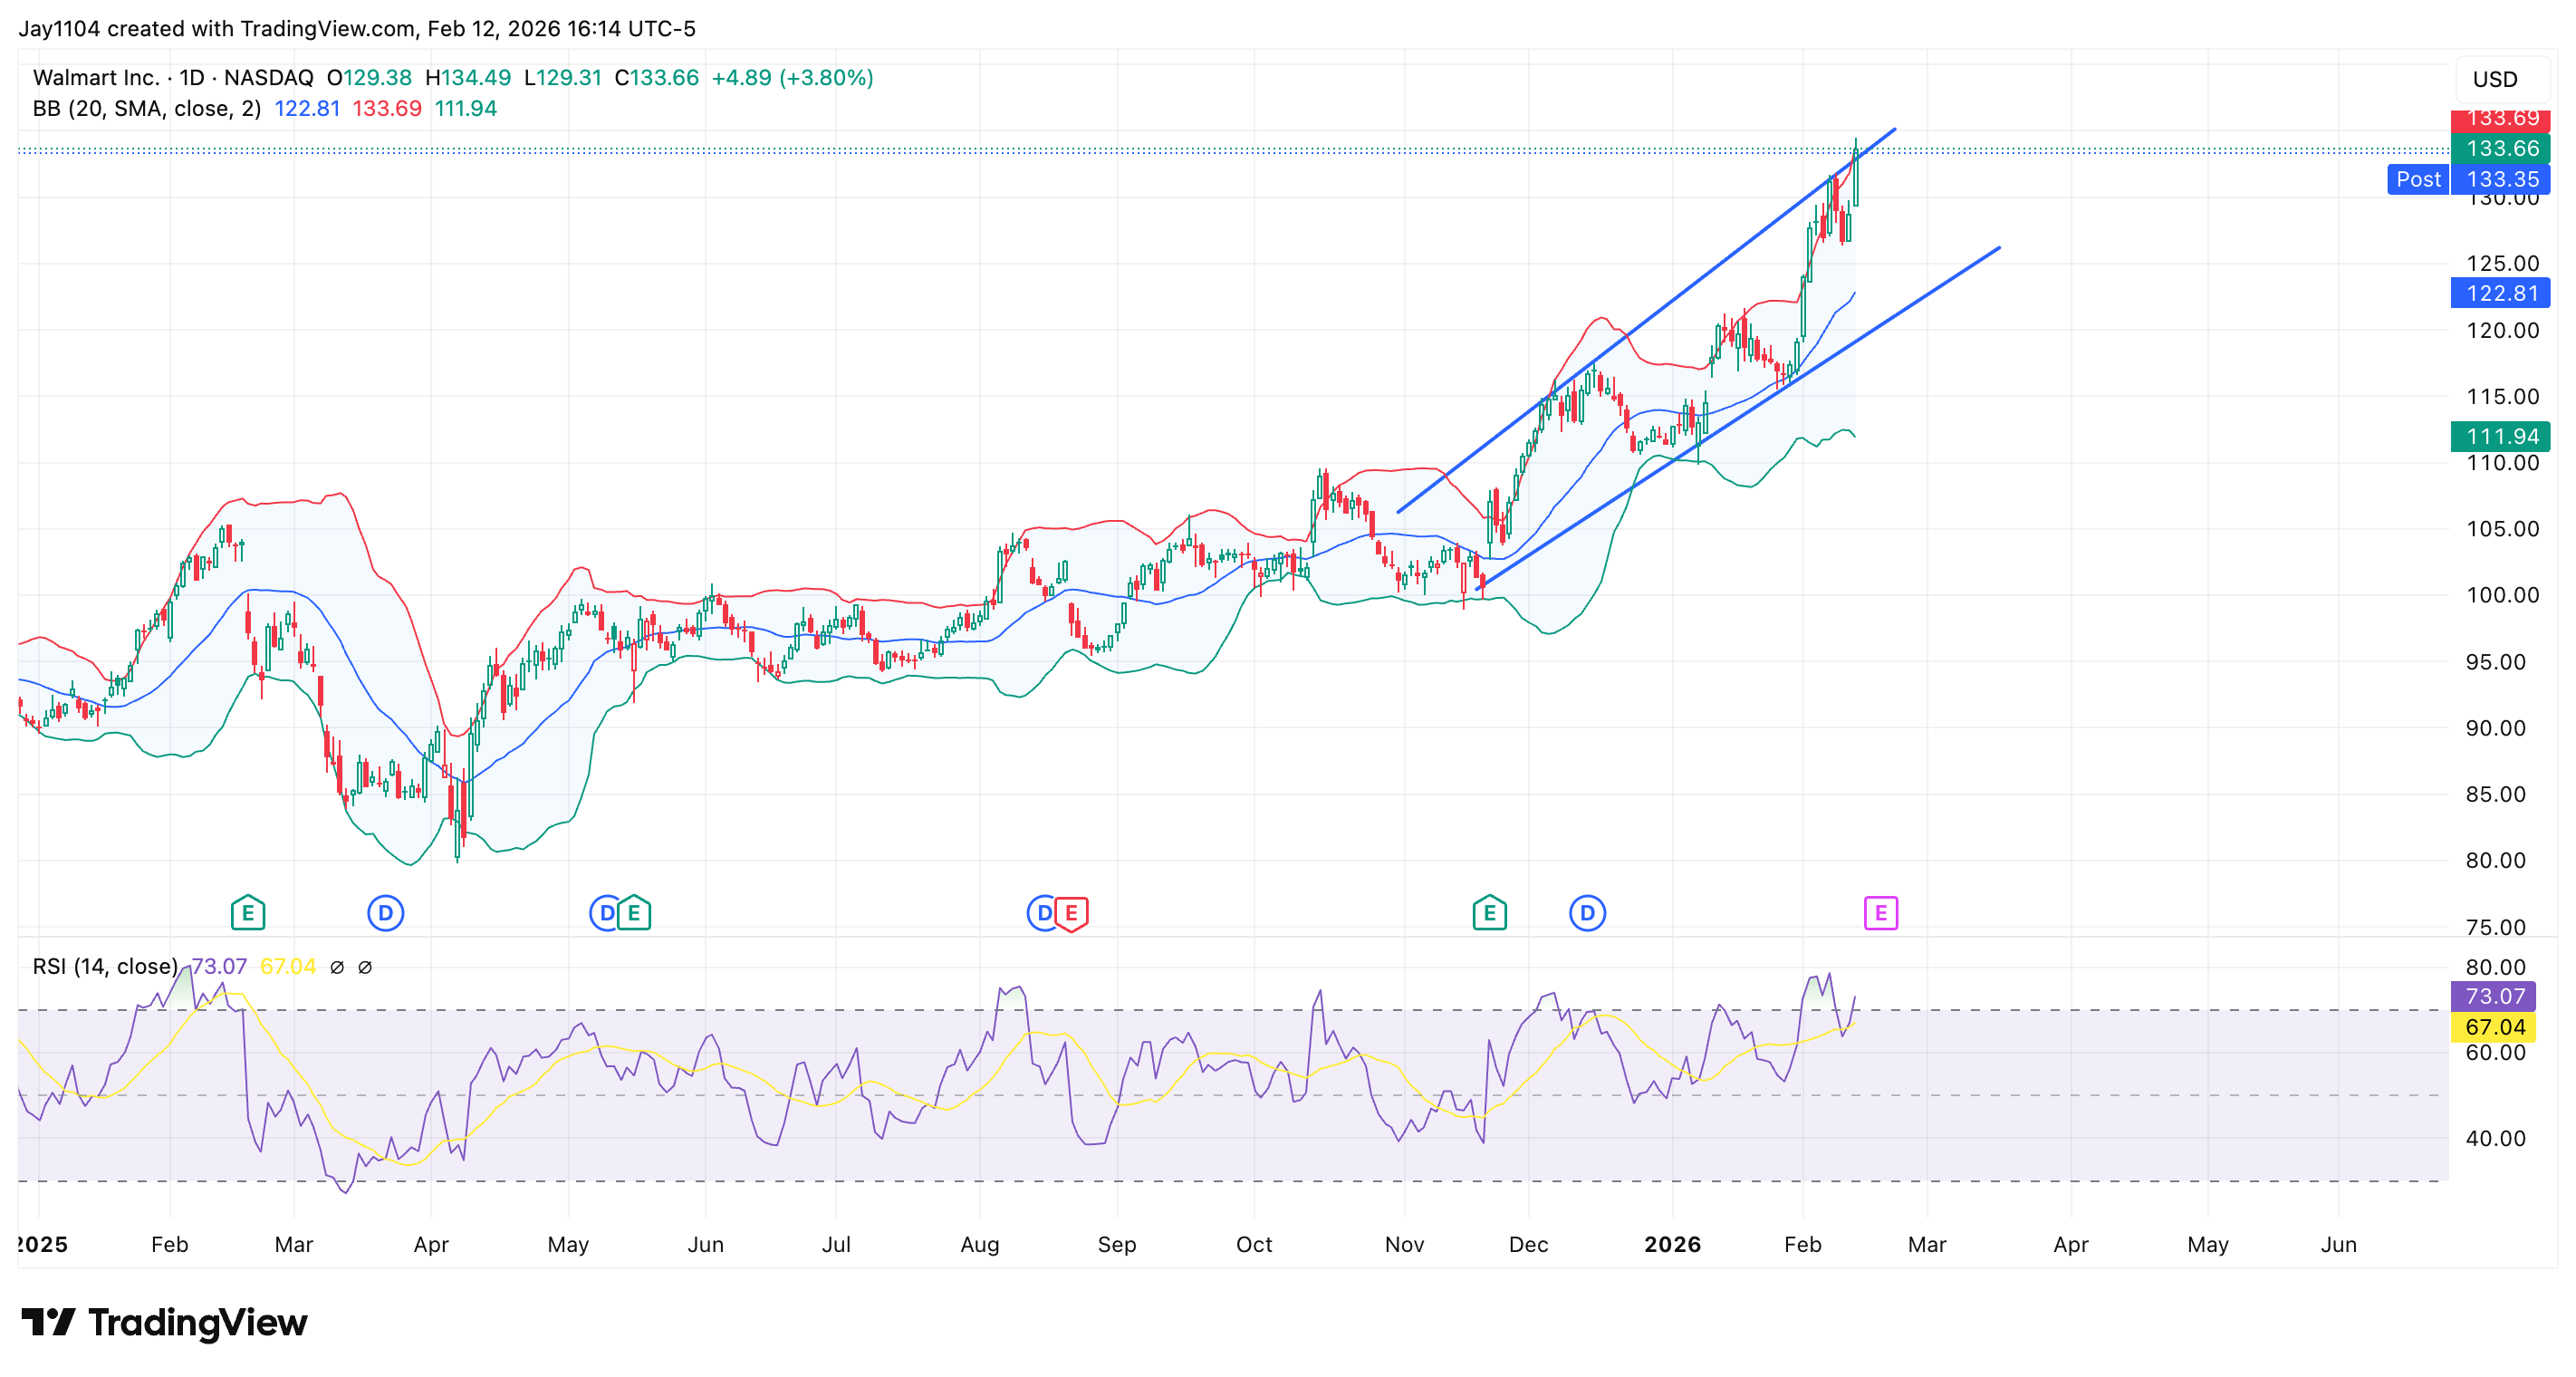
Task: Click the blue D marker near October
Action: 1043,912
